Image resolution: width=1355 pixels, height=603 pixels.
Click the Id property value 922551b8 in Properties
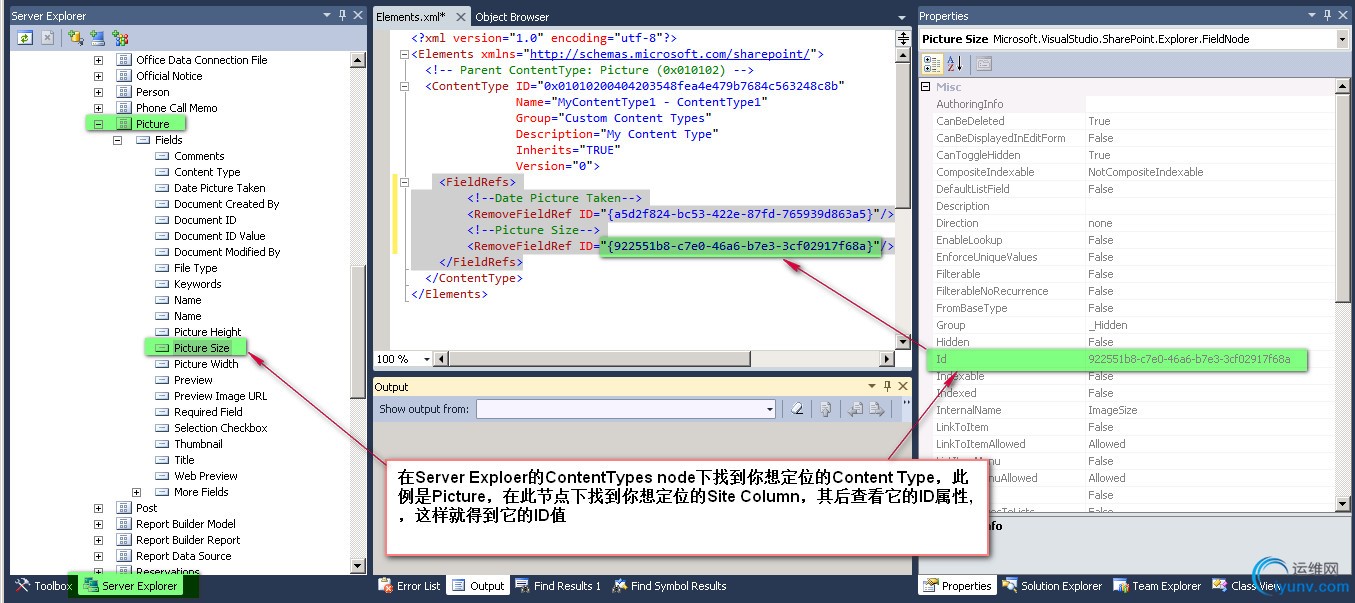point(1189,359)
